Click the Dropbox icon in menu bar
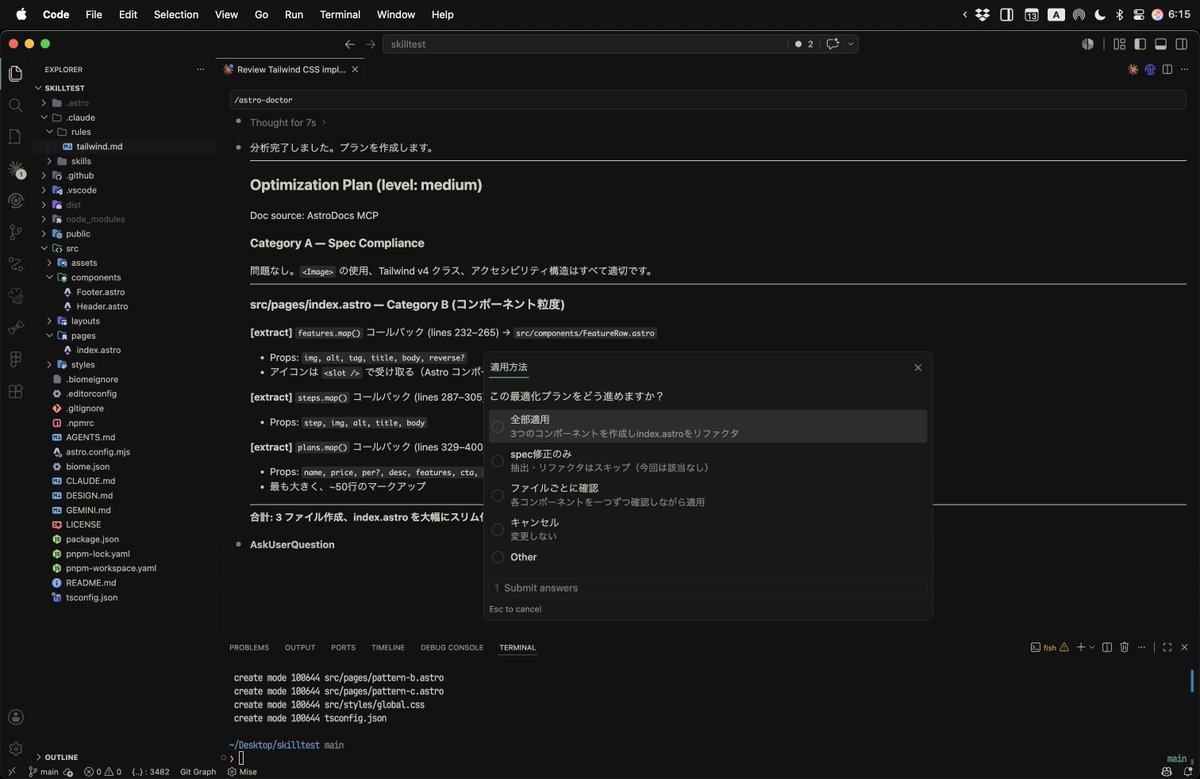The width and height of the screenshot is (1200, 779). 983,15
